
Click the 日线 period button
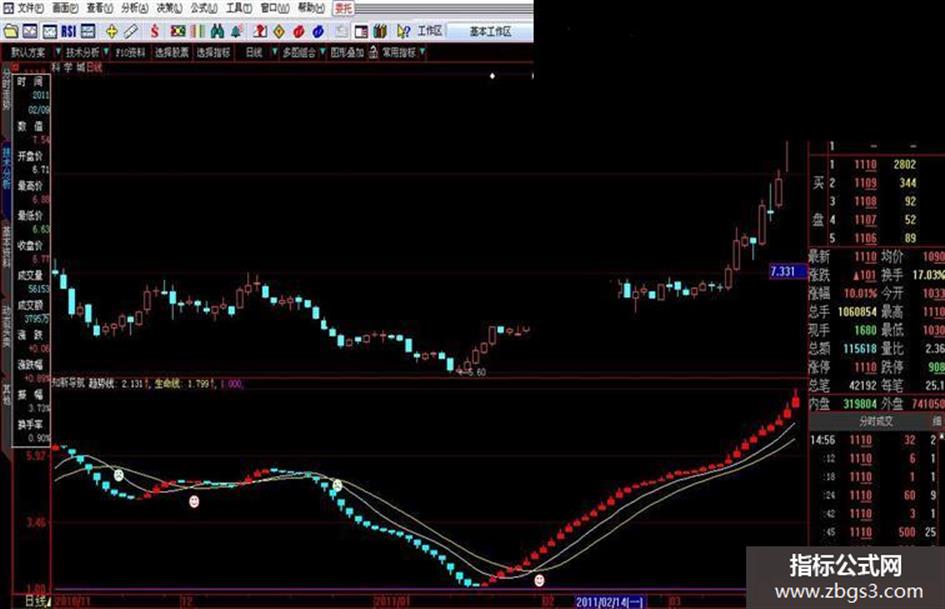pos(254,52)
